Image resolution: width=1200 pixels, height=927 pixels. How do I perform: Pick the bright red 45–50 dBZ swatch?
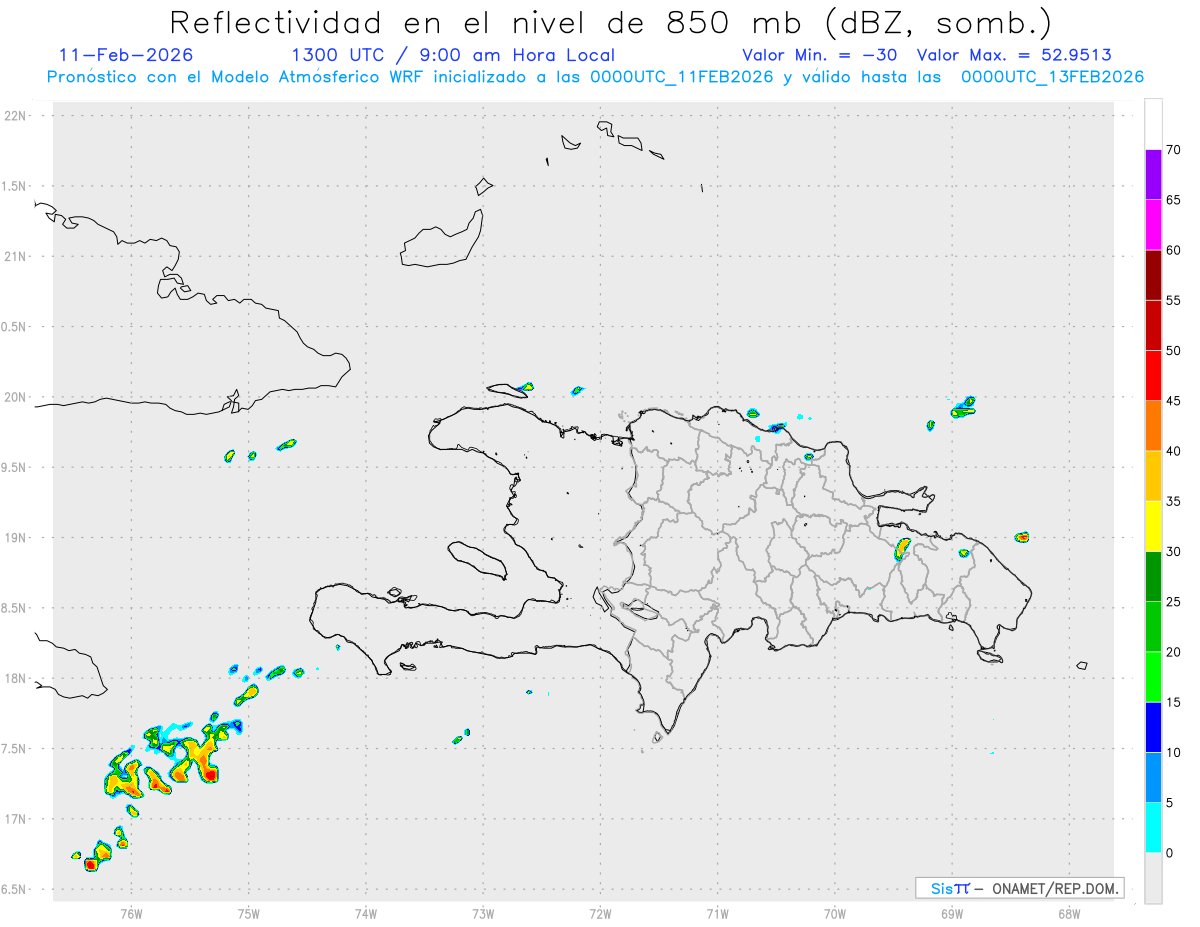(x=1153, y=375)
